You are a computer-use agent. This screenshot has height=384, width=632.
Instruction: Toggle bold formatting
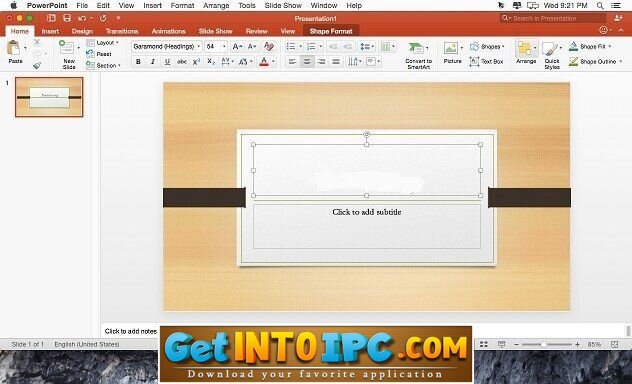point(138,62)
